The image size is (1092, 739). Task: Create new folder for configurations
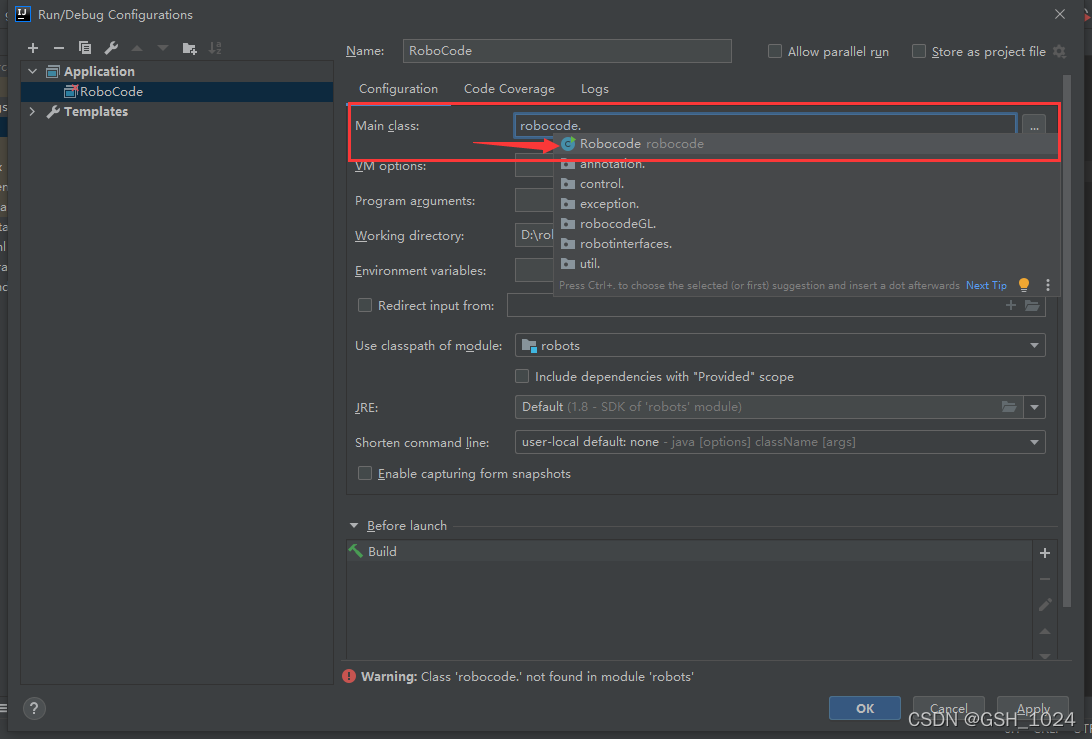coord(189,48)
